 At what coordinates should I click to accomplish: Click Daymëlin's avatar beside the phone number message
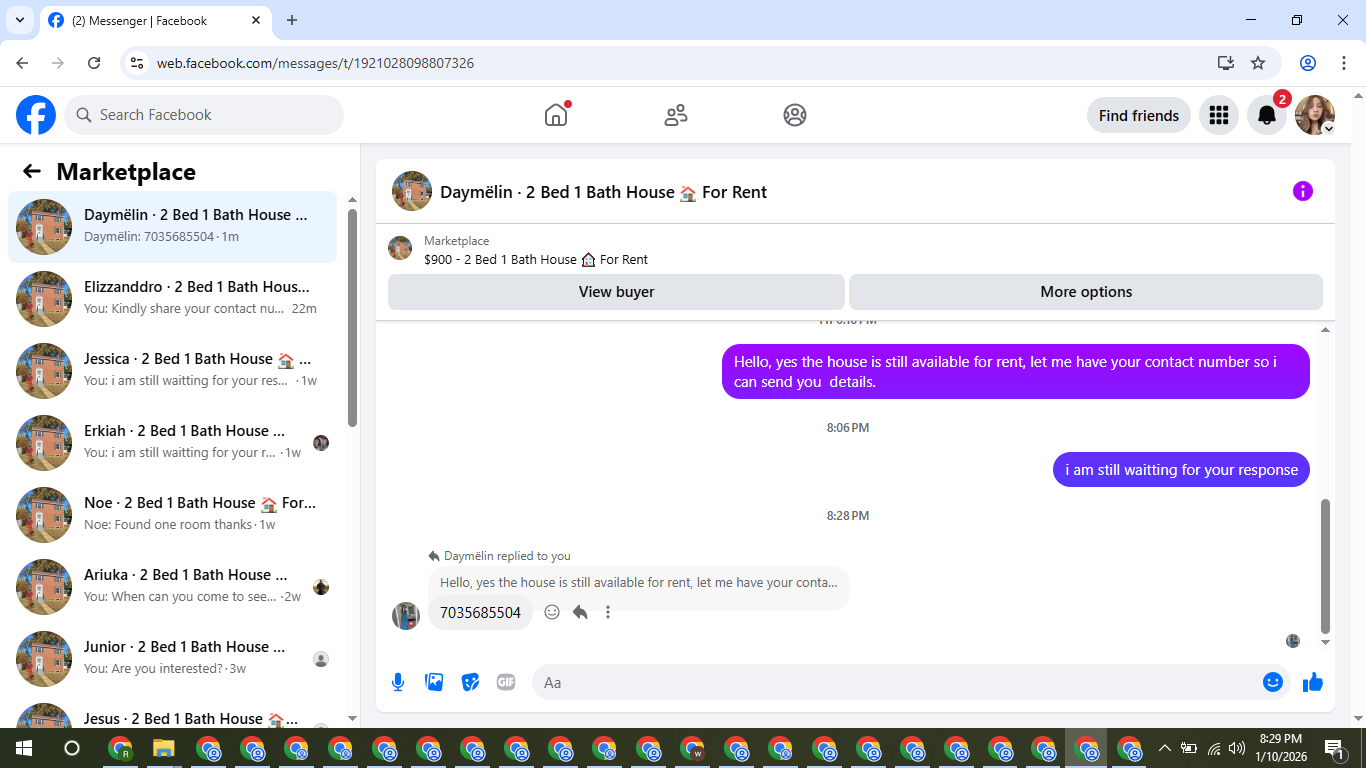pyautogui.click(x=405, y=615)
